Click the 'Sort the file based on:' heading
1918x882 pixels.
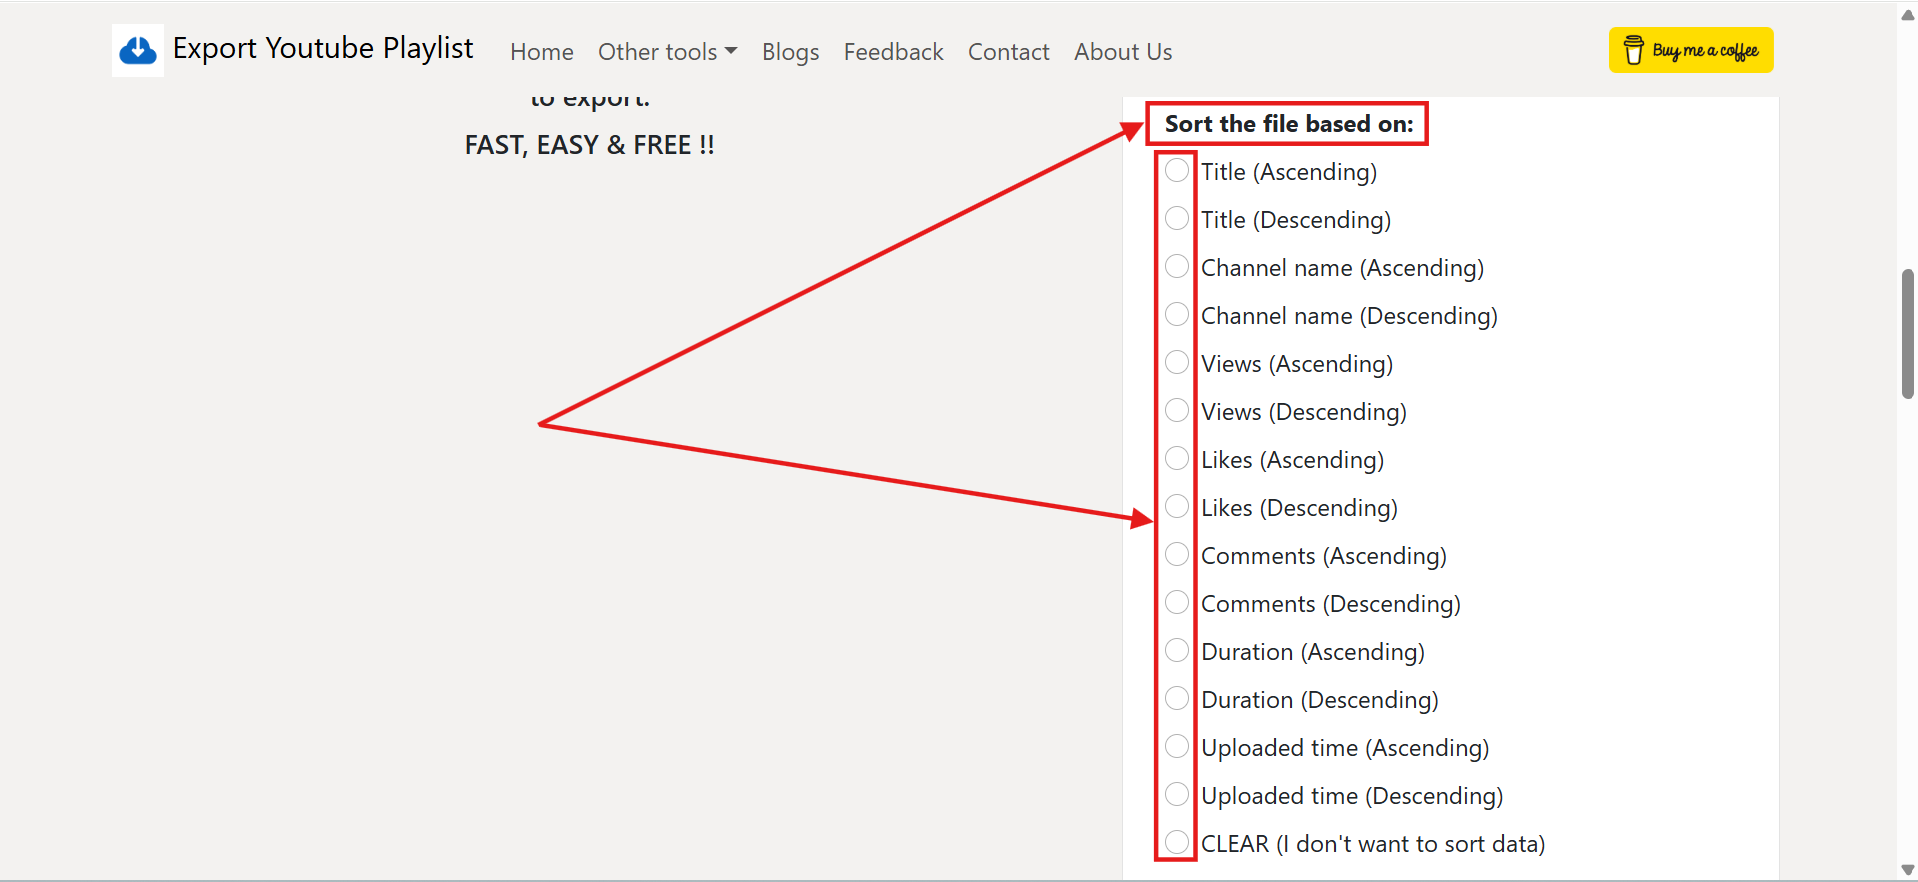pyautogui.click(x=1288, y=124)
